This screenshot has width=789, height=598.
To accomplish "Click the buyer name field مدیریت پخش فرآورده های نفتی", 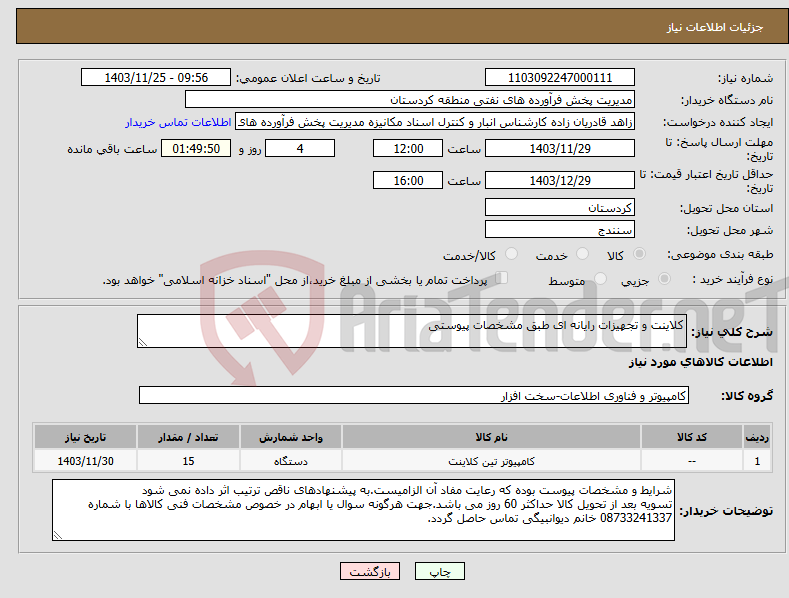I will click(410, 100).
